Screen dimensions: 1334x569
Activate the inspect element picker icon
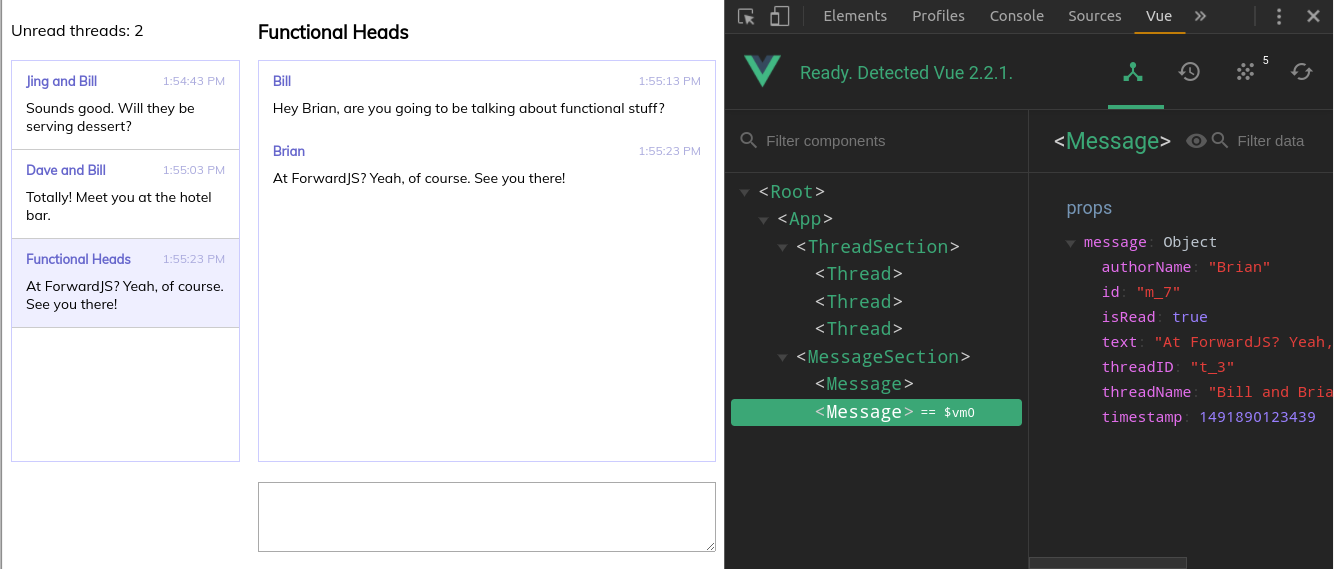coord(746,16)
